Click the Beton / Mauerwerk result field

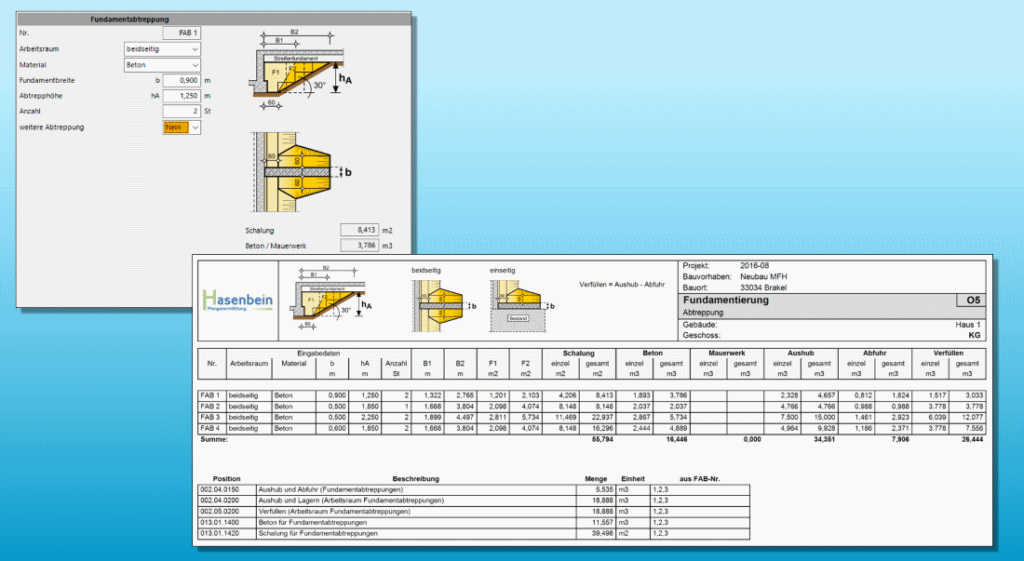click(x=363, y=244)
